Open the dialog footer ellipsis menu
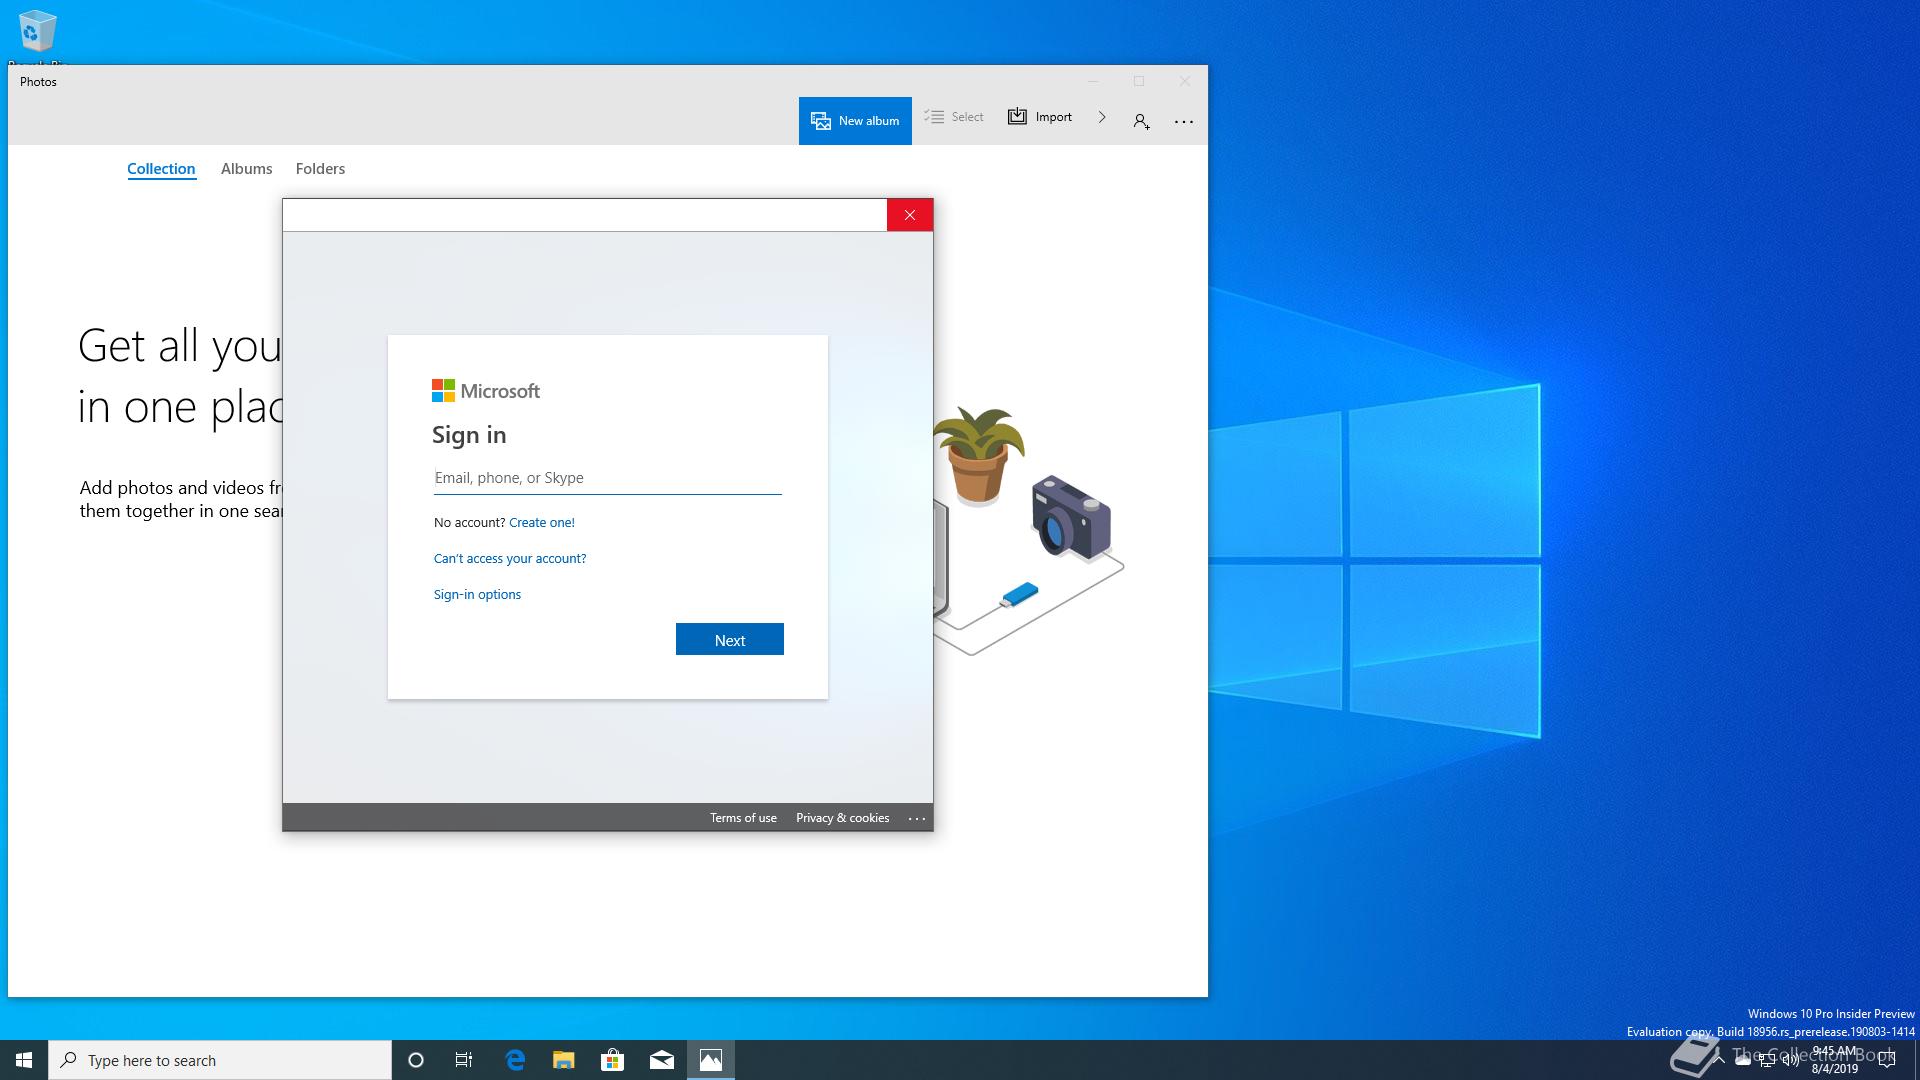 [917, 818]
